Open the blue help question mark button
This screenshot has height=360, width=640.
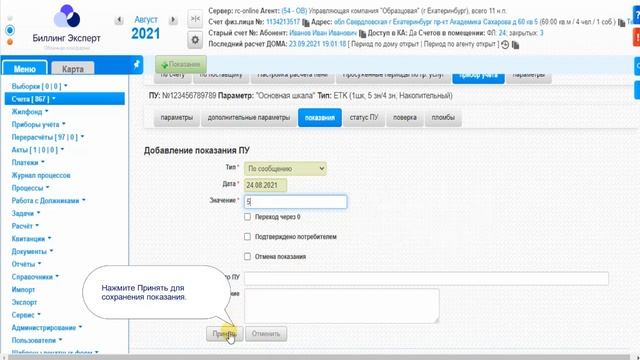pyautogui.click(x=637, y=16)
